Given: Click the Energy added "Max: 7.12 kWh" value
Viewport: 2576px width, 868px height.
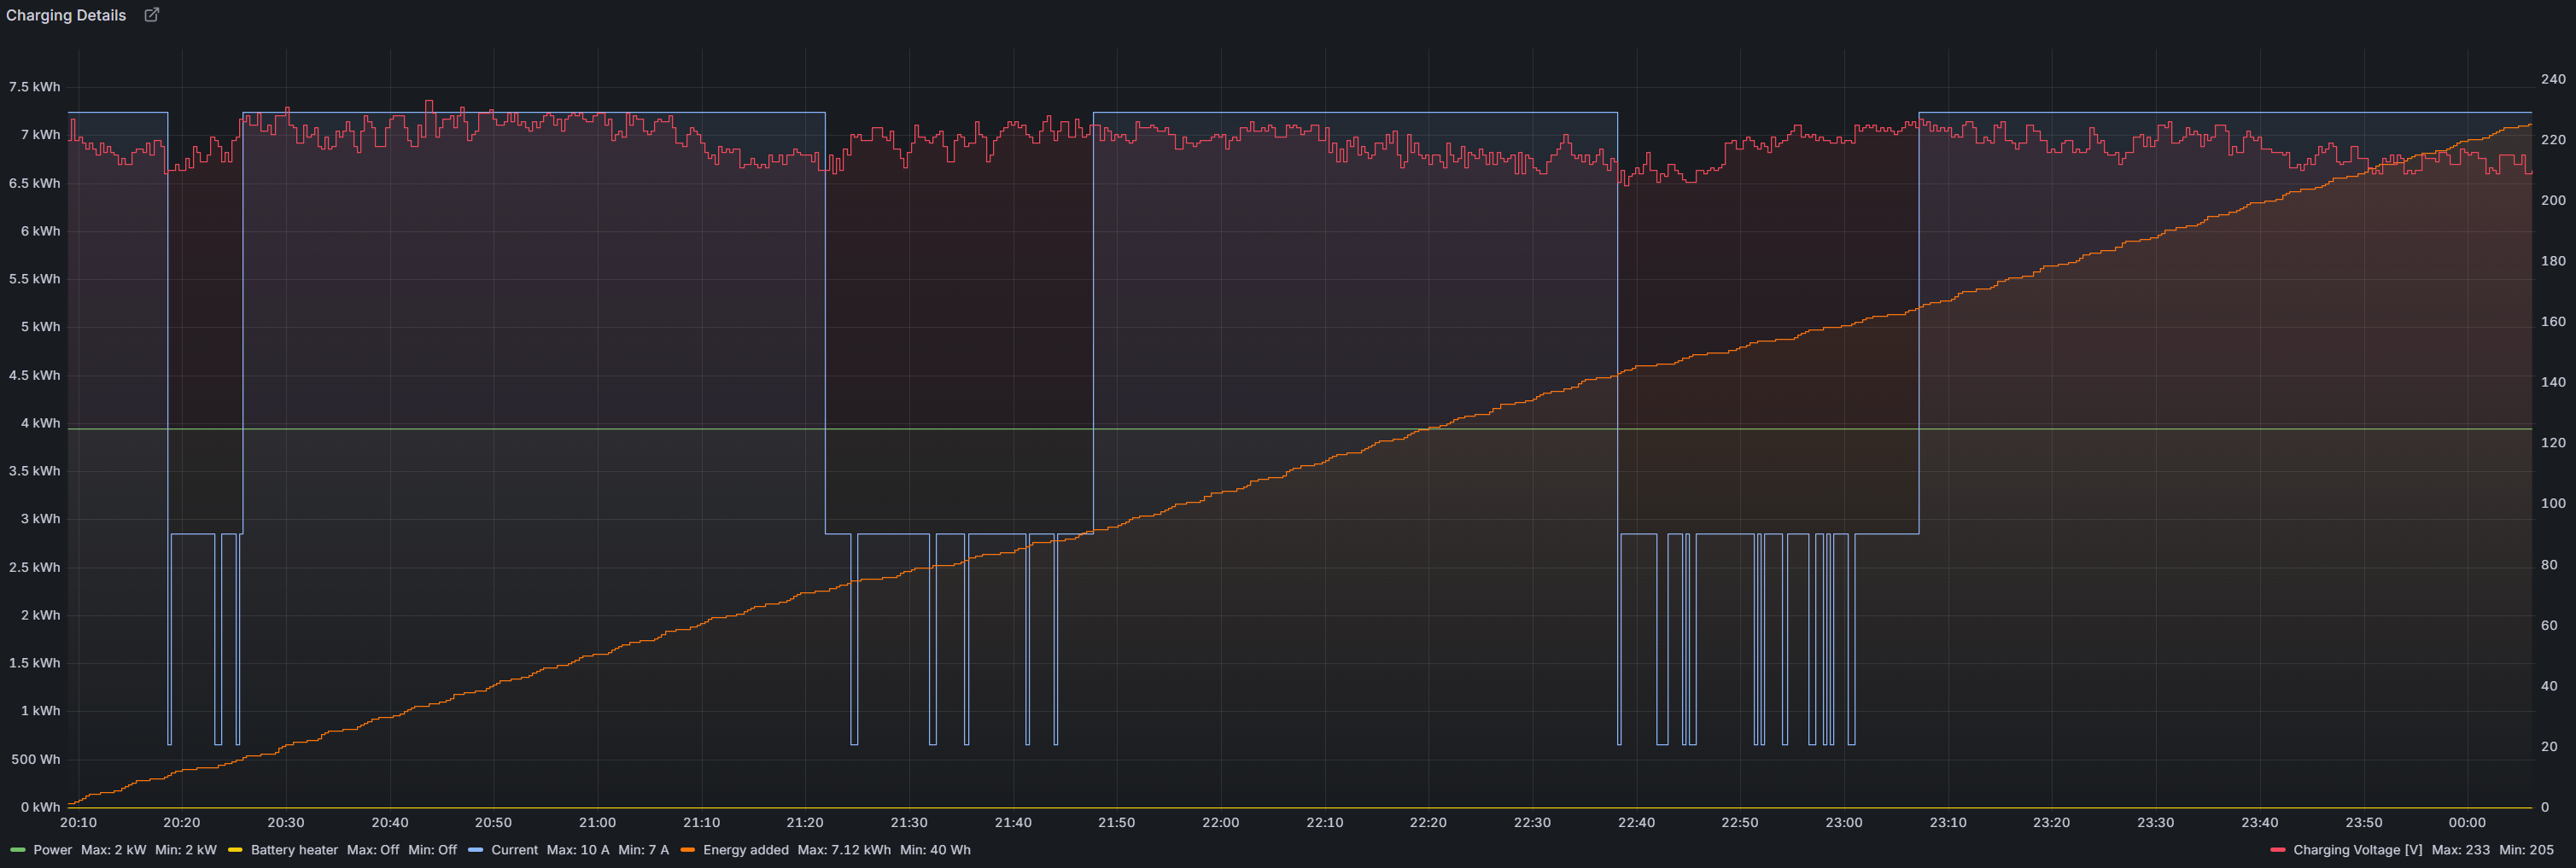Looking at the screenshot, I should coord(844,850).
